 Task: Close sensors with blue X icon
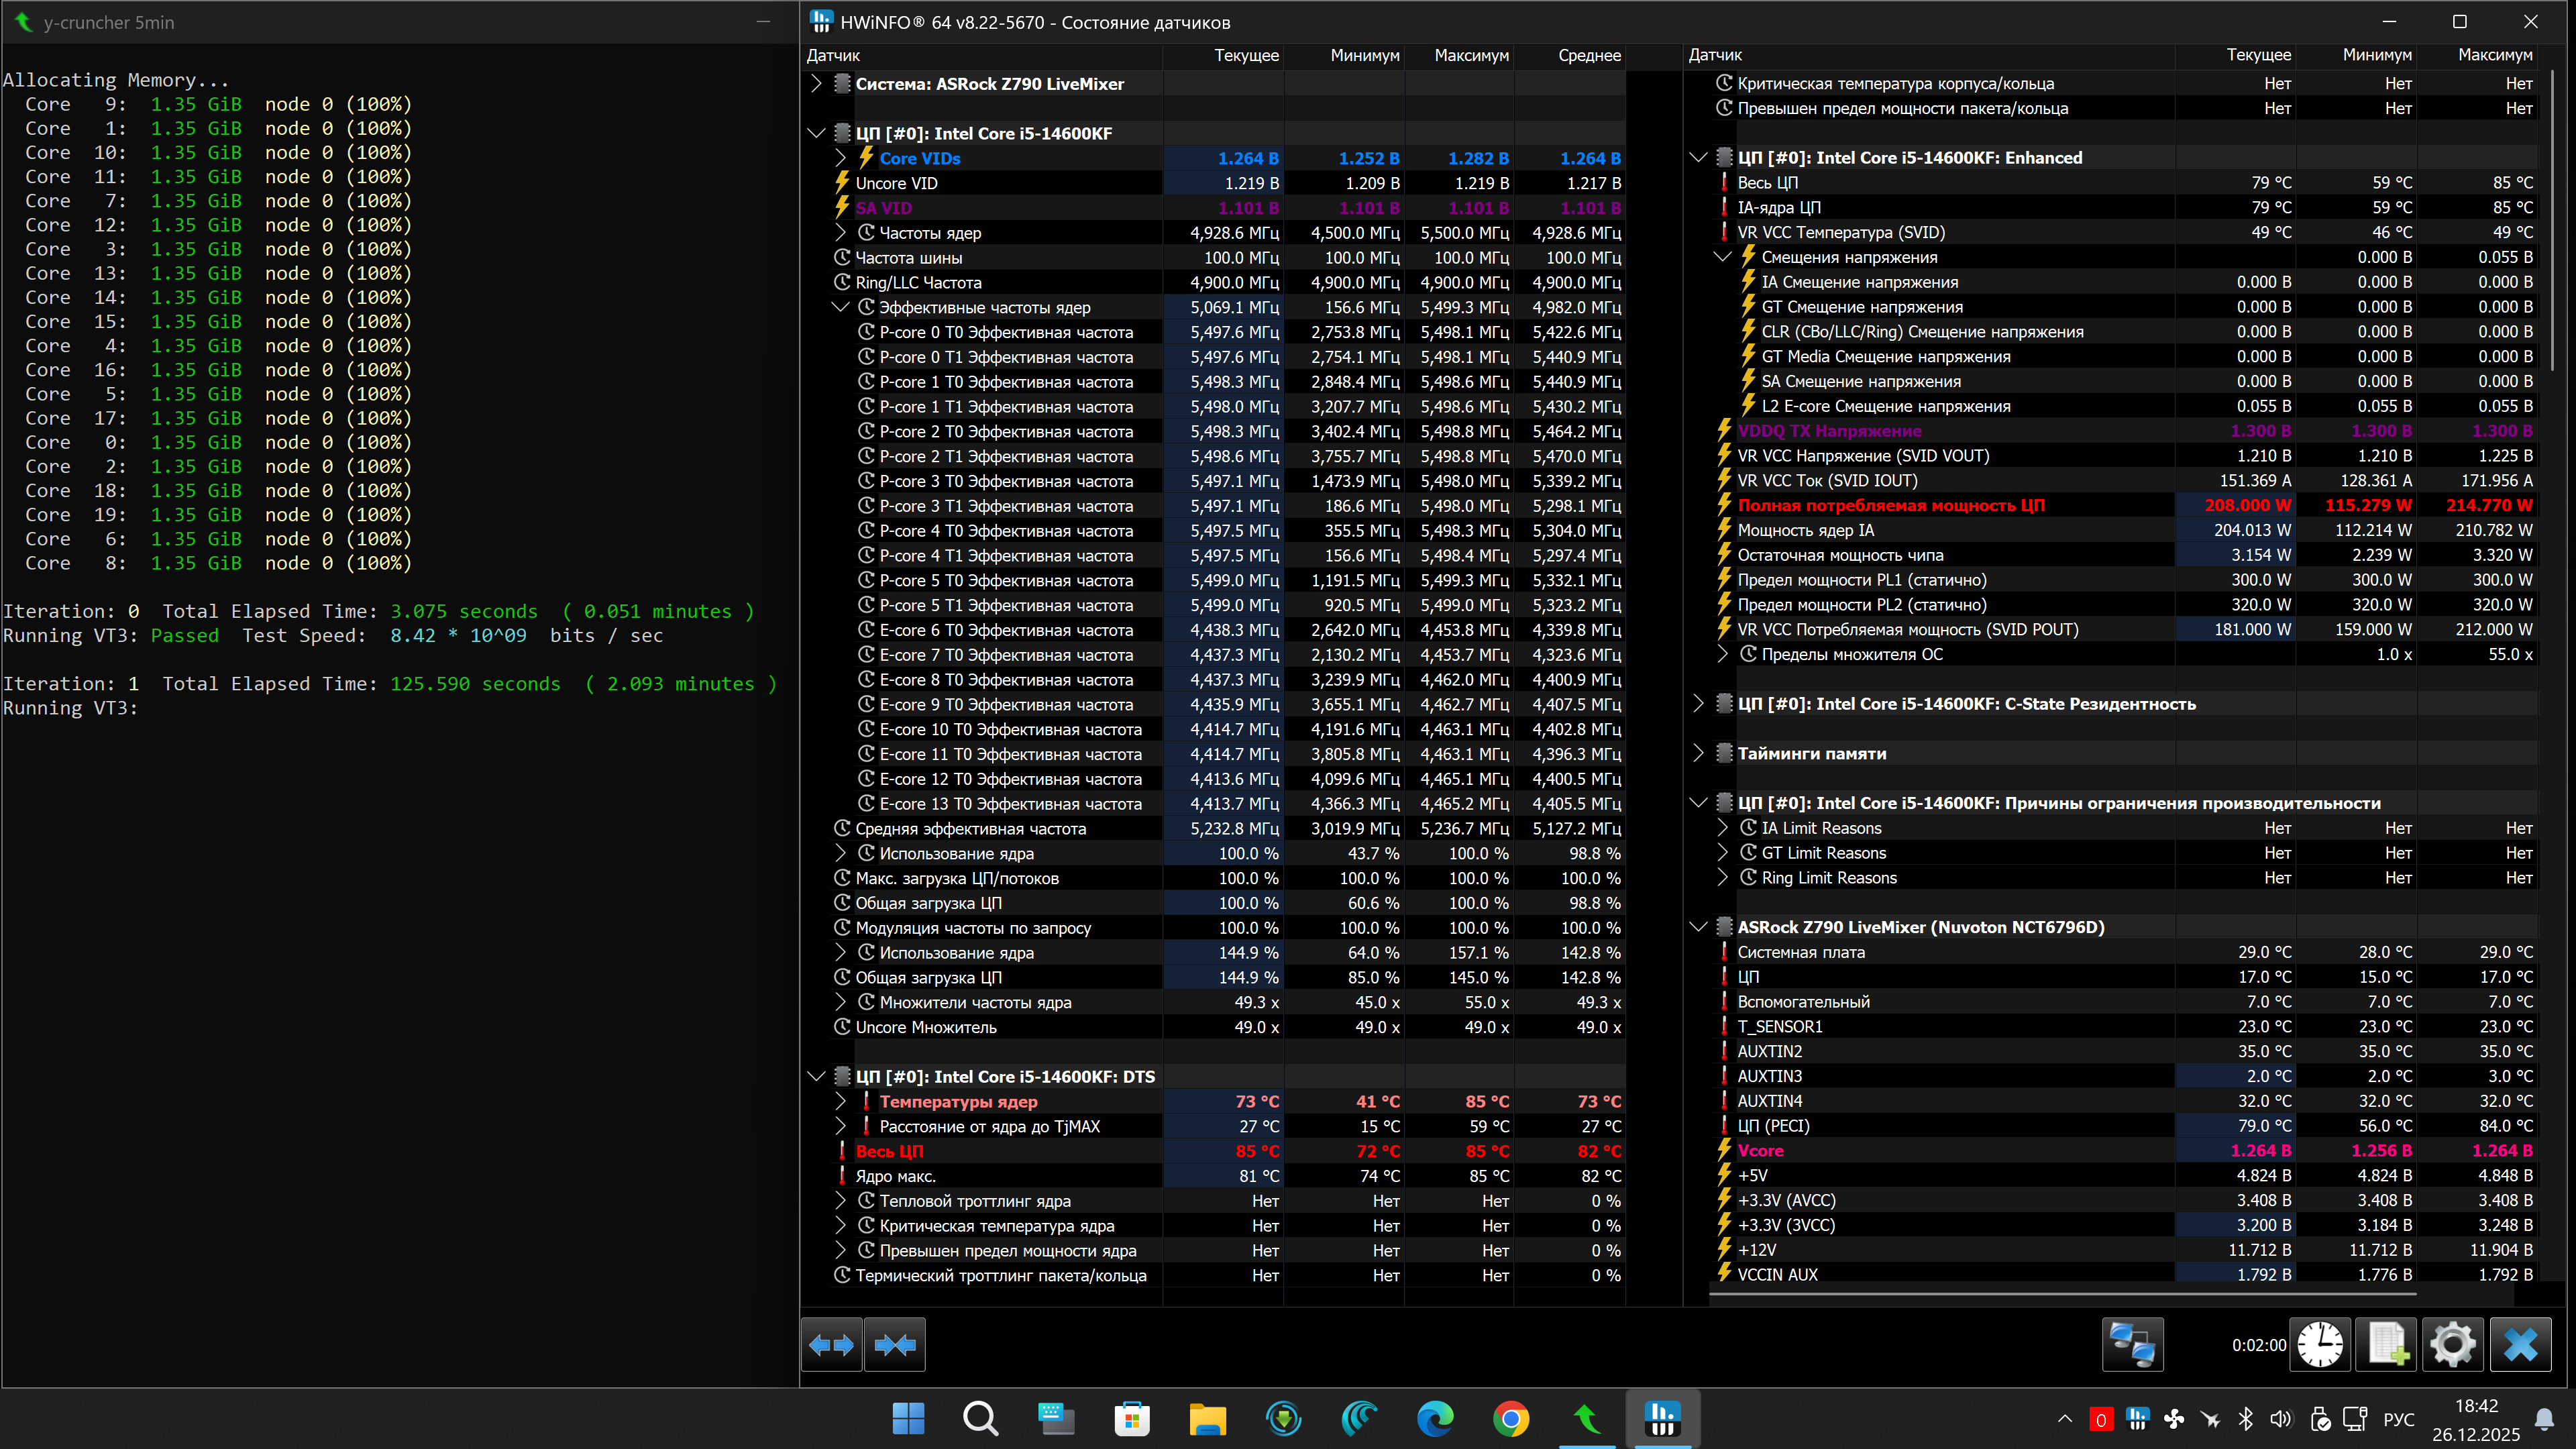click(2520, 1345)
